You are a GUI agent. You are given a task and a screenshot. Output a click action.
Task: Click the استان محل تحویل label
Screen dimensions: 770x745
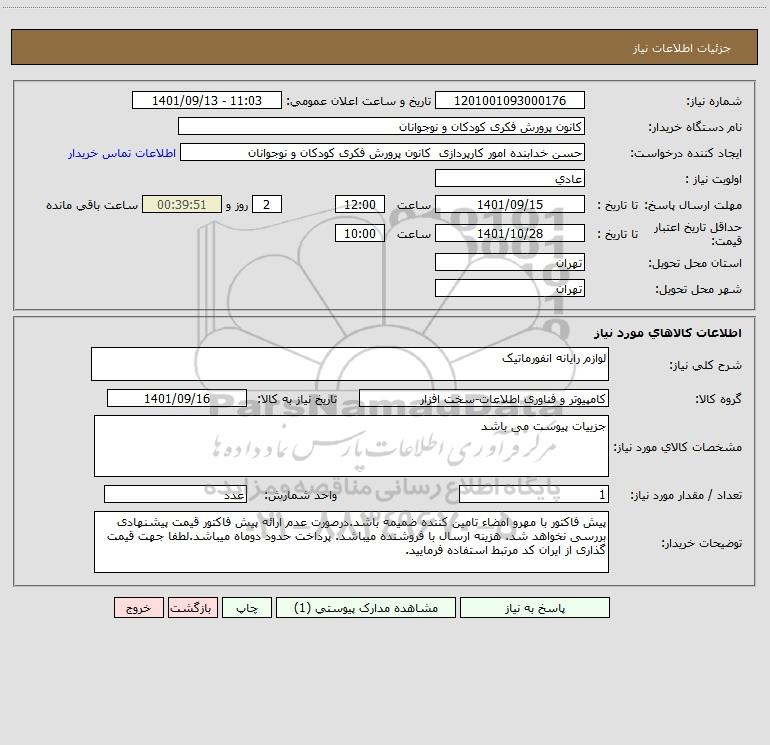695,263
